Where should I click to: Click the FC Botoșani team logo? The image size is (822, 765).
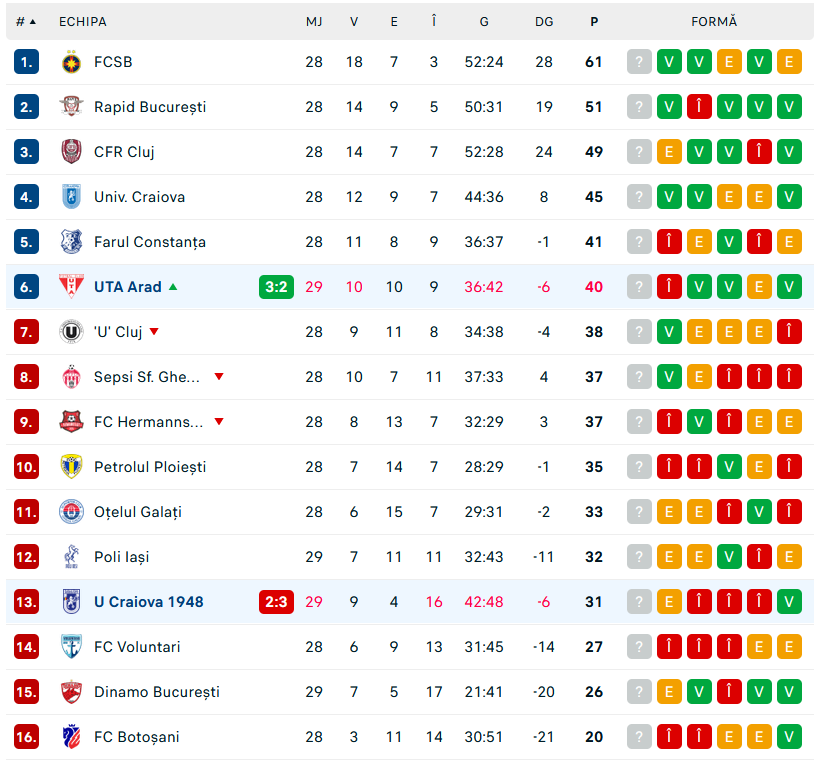point(70,737)
